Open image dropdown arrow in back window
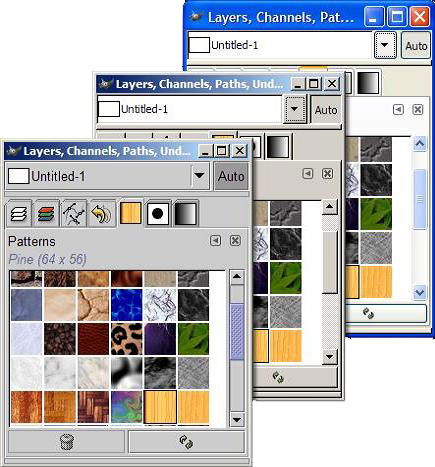The width and height of the screenshot is (435, 467). pos(385,45)
